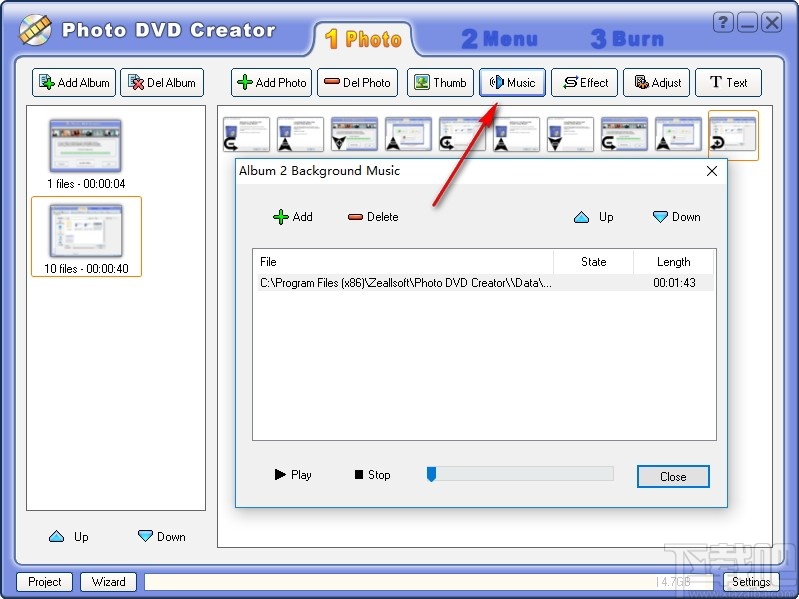The image size is (799, 599).
Task: Click the Photo DVD Creator disc logo
Action: (x=35, y=30)
